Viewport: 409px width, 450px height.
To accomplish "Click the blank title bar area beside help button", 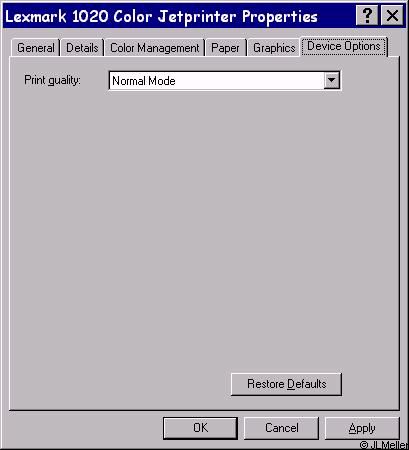I will pyautogui.click(x=337, y=16).
